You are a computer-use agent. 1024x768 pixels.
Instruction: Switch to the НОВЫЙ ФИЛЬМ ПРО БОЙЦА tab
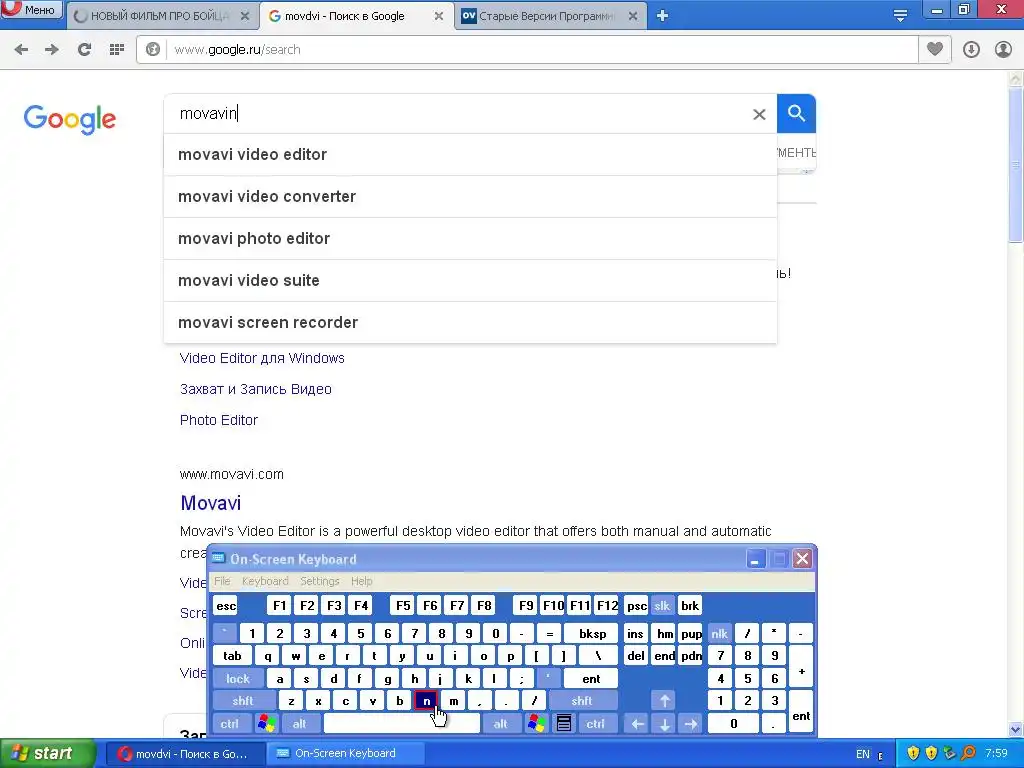(161, 16)
